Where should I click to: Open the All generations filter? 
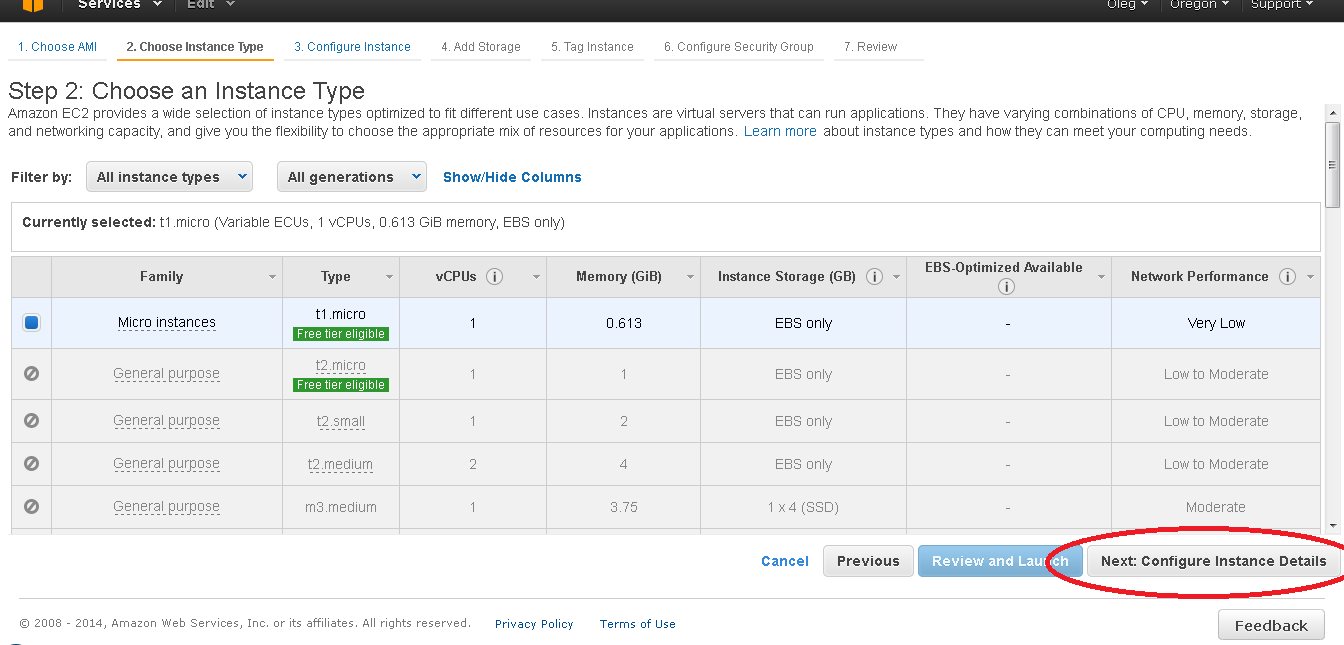pyautogui.click(x=352, y=177)
